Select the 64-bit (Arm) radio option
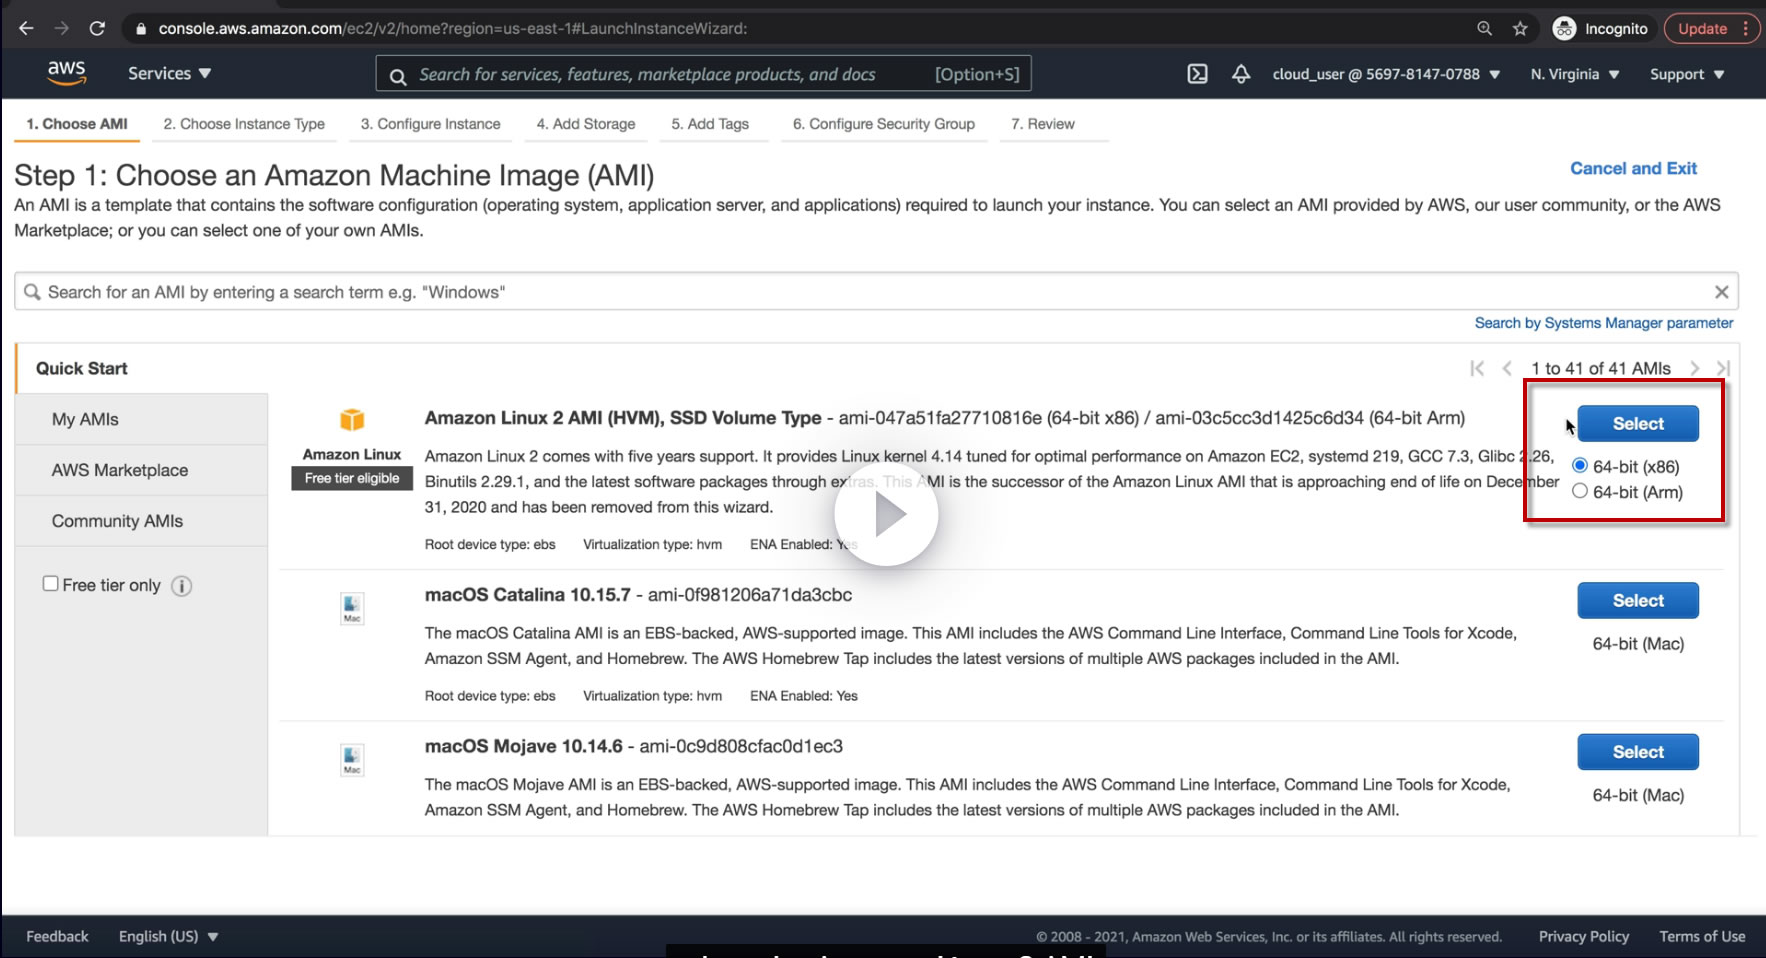The image size is (1766, 958). (x=1580, y=491)
